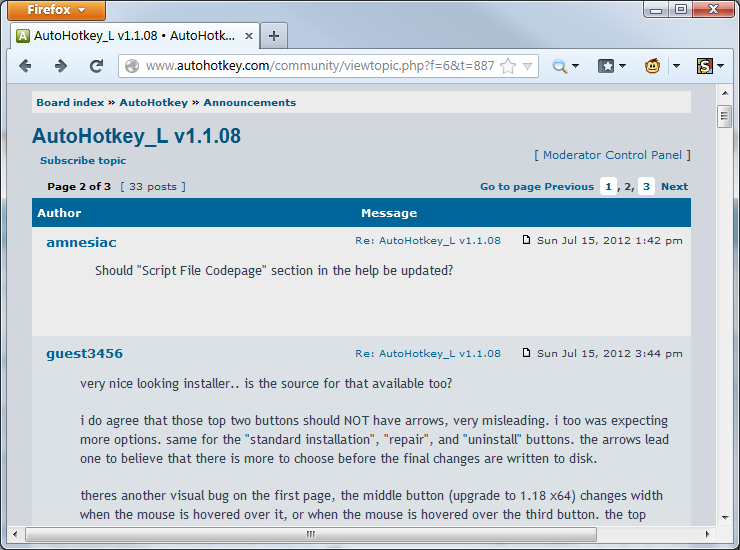Follow the Board index breadcrumb link

[70, 102]
